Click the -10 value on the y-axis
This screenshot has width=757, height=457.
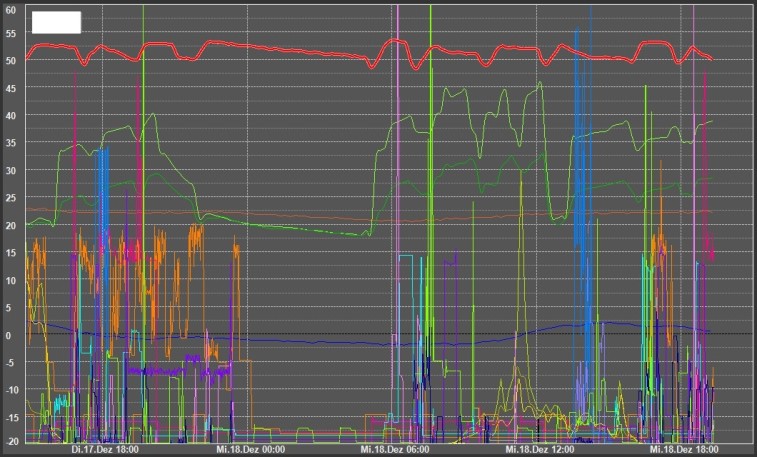click(x=10, y=390)
